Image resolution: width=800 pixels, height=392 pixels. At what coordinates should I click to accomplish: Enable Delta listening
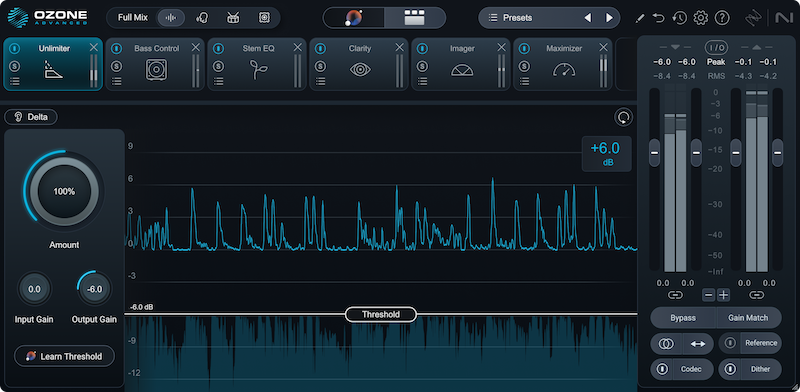pyautogui.click(x=31, y=117)
